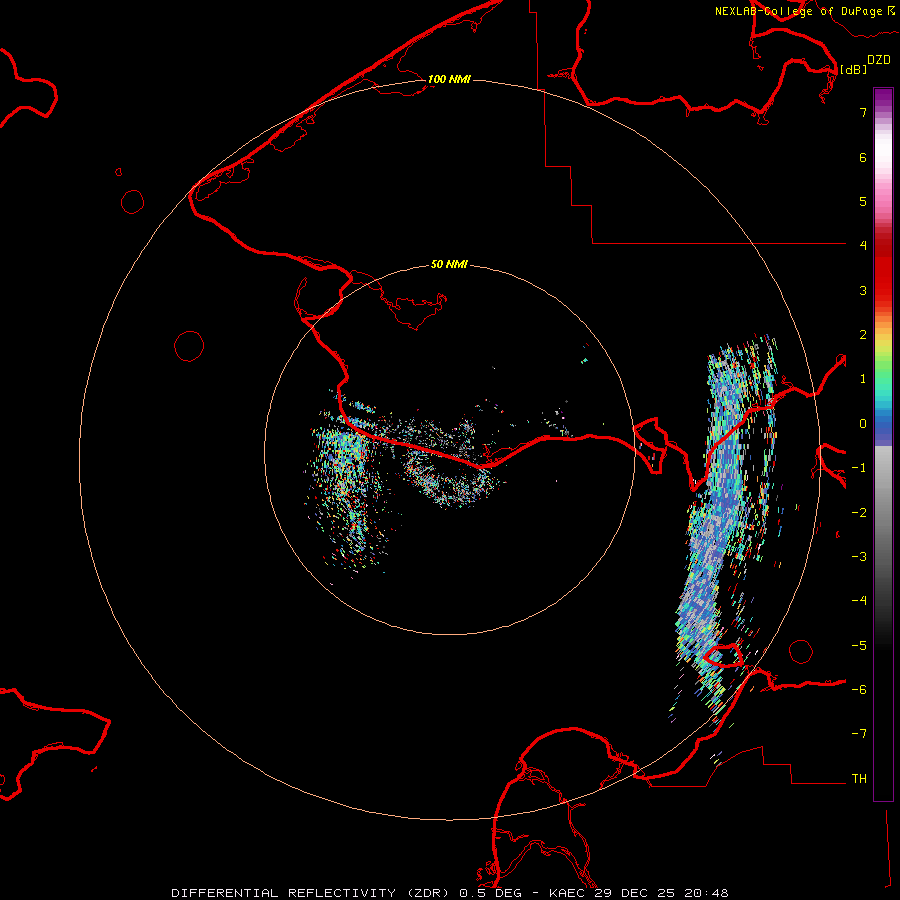Click the "3" value on the dB scale
The image size is (900, 900).
[863, 290]
